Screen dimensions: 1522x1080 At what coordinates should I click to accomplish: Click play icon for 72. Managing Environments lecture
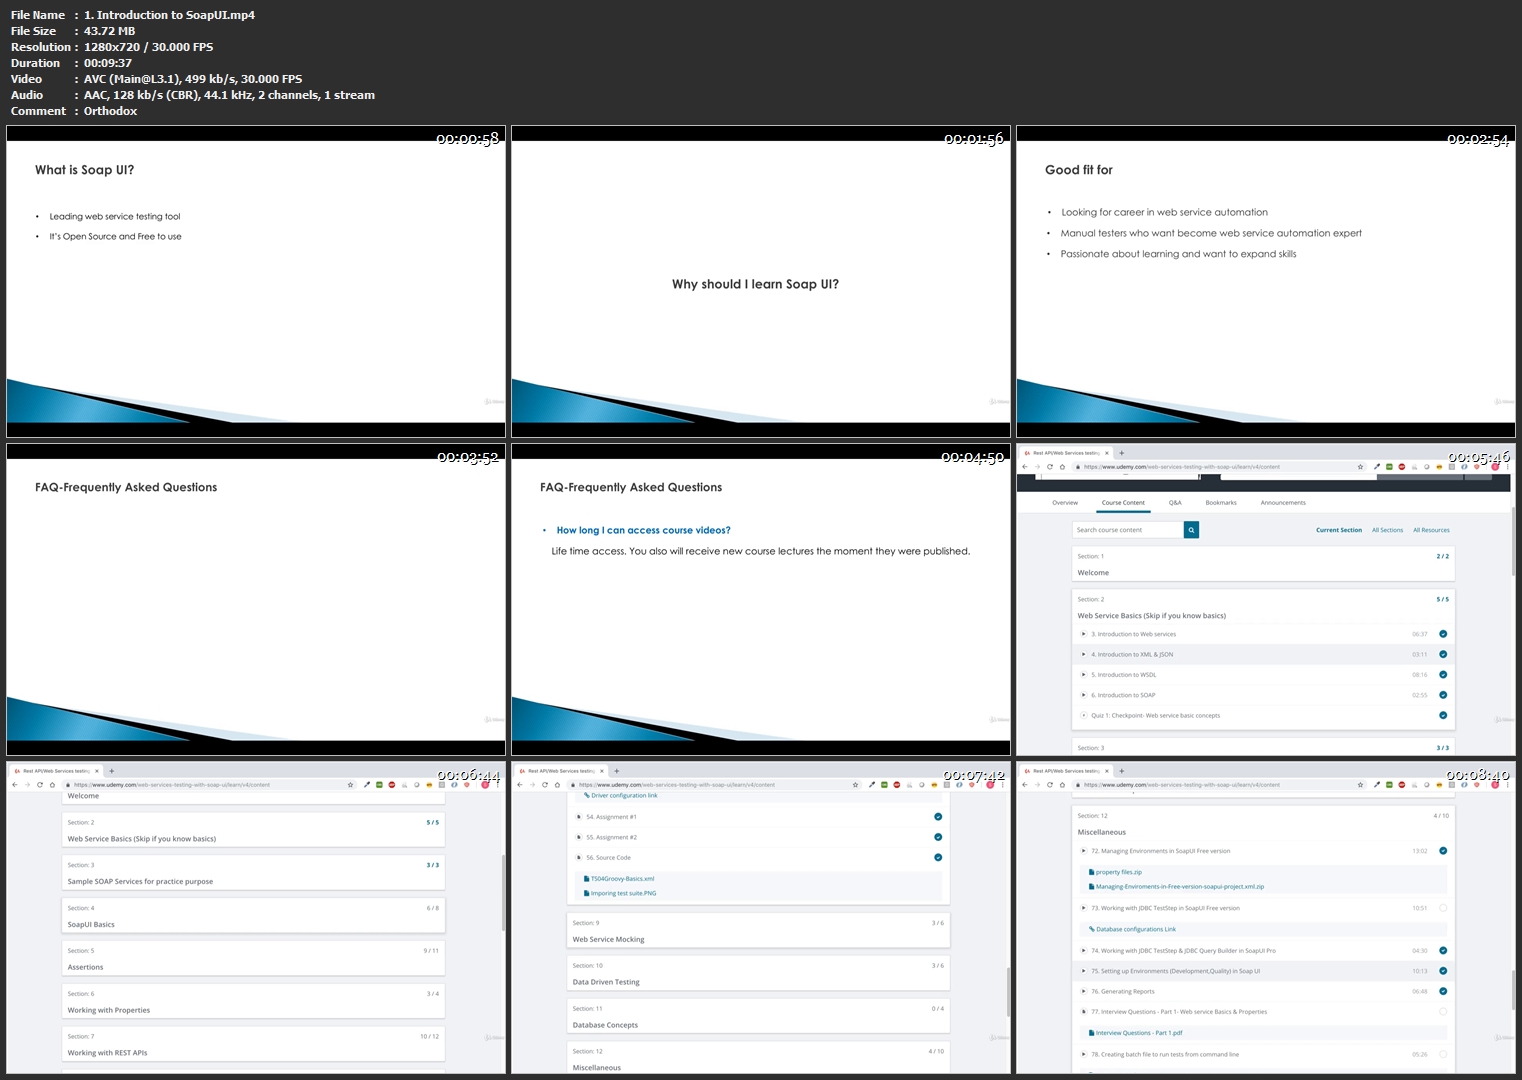pyautogui.click(x=1083, y=851)
